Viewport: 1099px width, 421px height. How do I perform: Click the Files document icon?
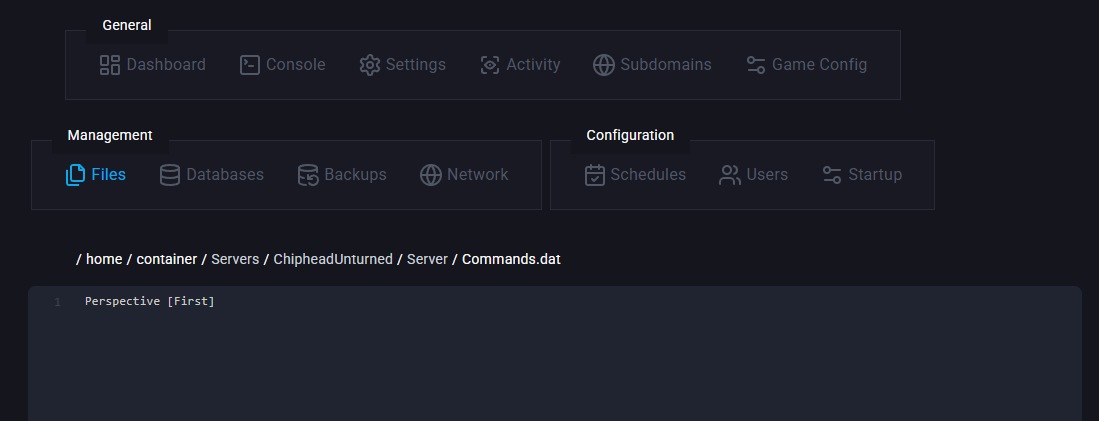click(75, 175)
